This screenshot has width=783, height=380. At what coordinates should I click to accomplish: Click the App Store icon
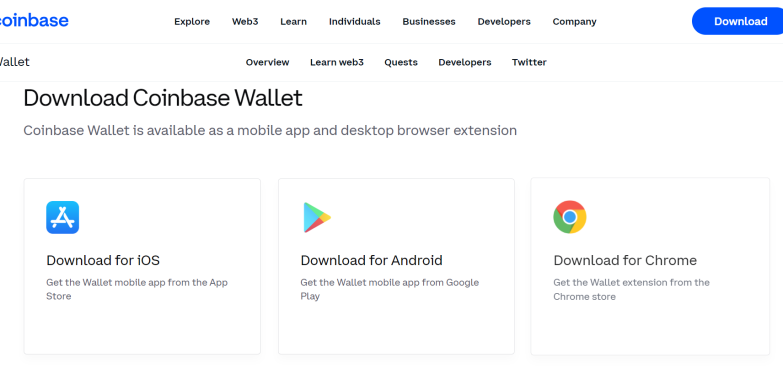62,217
